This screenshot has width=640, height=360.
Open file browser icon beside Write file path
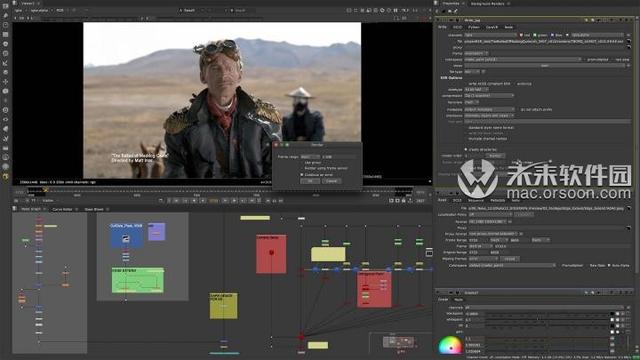[x=629, y=41]
